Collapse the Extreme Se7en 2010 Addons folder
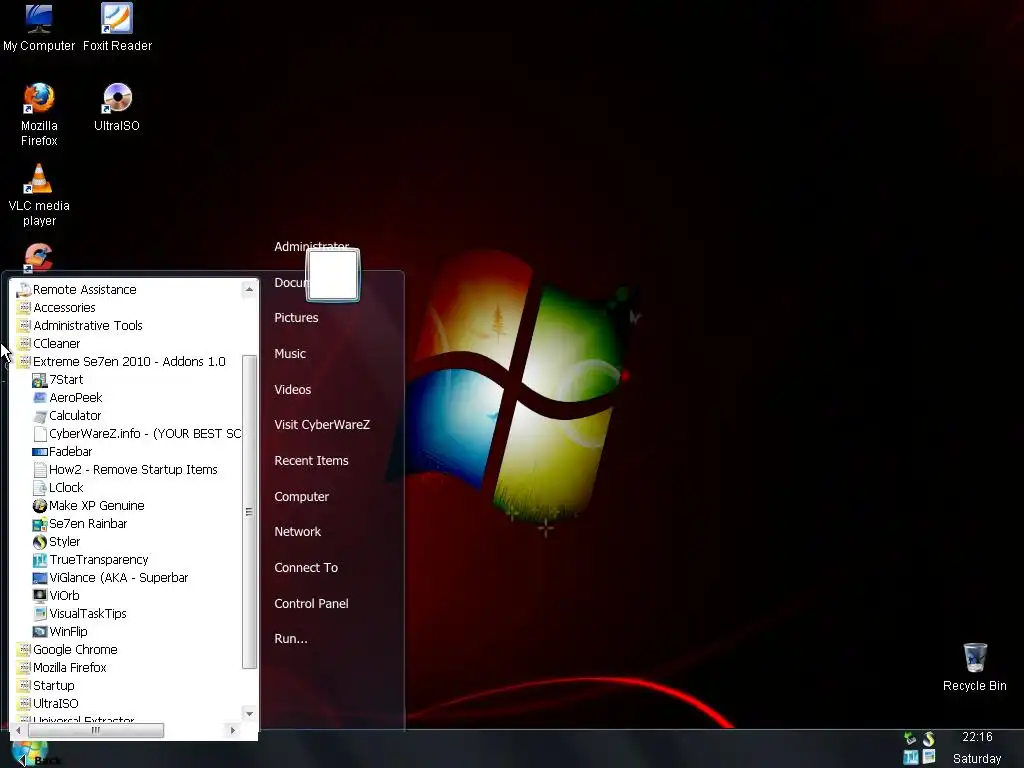Viewport: 1024px width, 768px height. click(121, 361)
